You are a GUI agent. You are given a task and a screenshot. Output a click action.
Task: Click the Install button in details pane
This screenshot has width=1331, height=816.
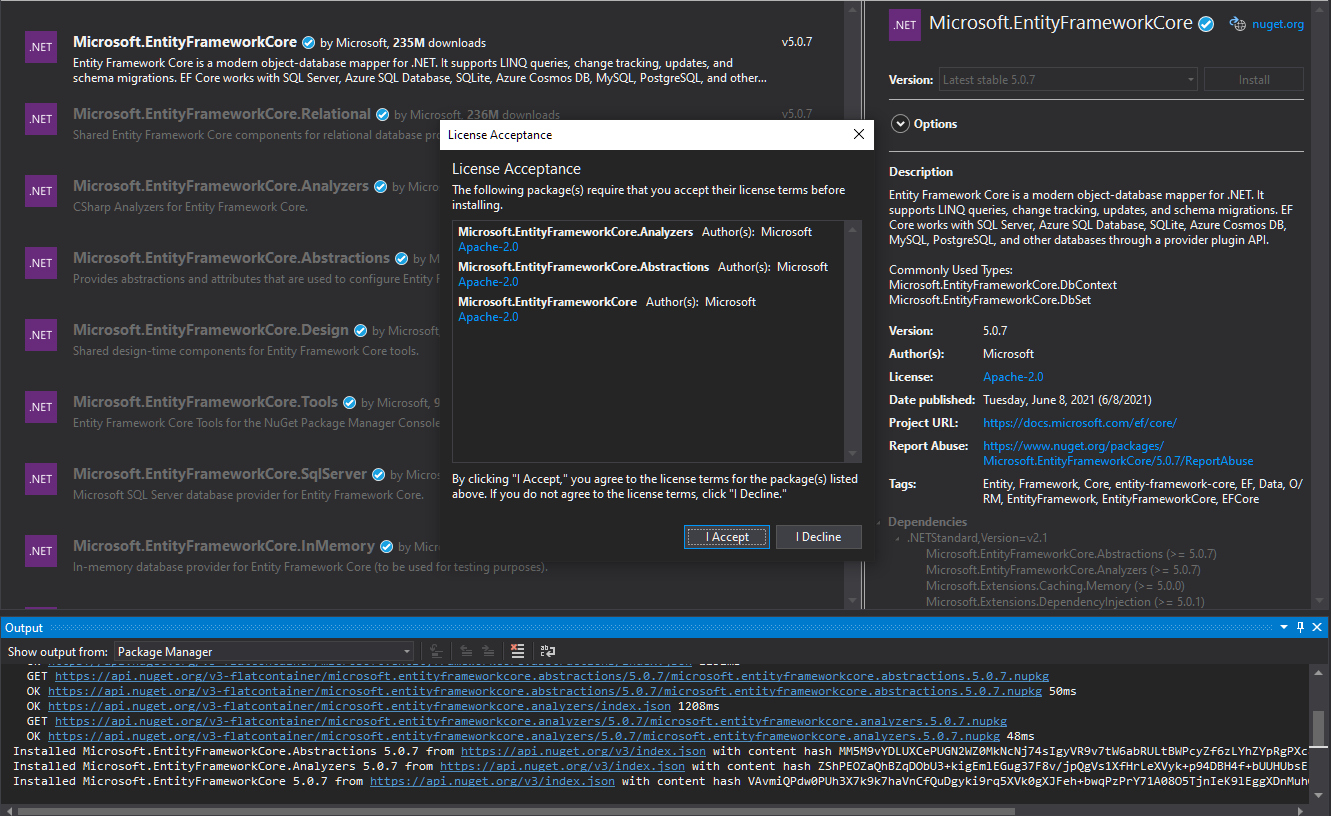[1254, 80]
